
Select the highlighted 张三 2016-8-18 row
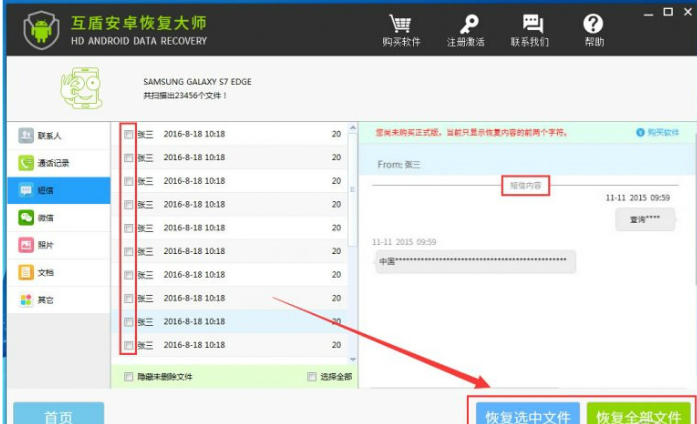(x=229, y=321)
